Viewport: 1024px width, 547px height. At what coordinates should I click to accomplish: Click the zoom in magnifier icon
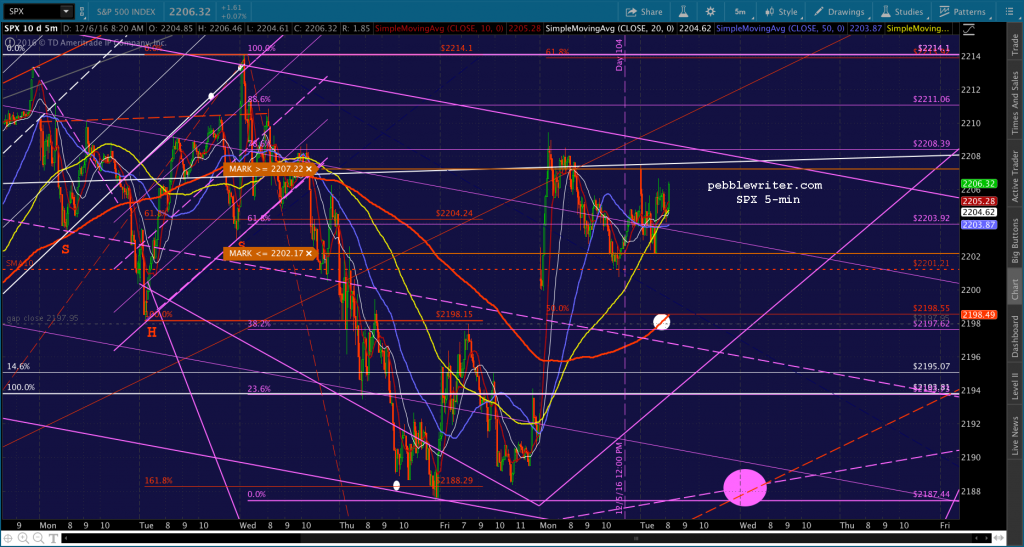point(22,538)
